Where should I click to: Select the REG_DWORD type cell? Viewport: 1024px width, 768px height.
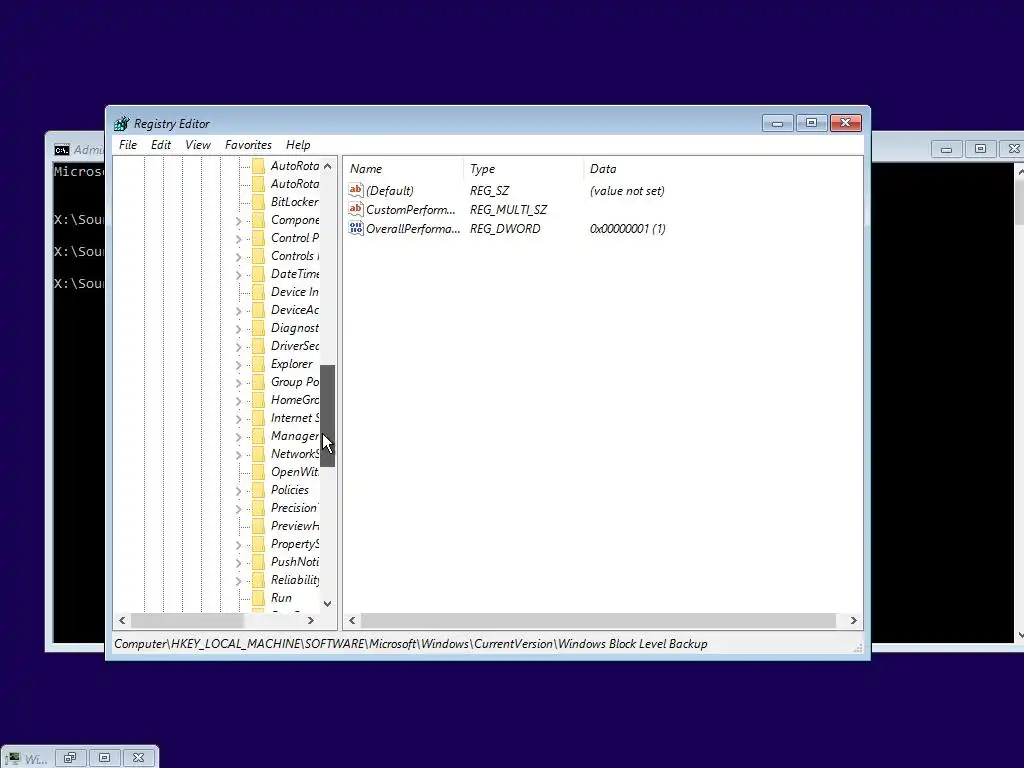[505, 229]
